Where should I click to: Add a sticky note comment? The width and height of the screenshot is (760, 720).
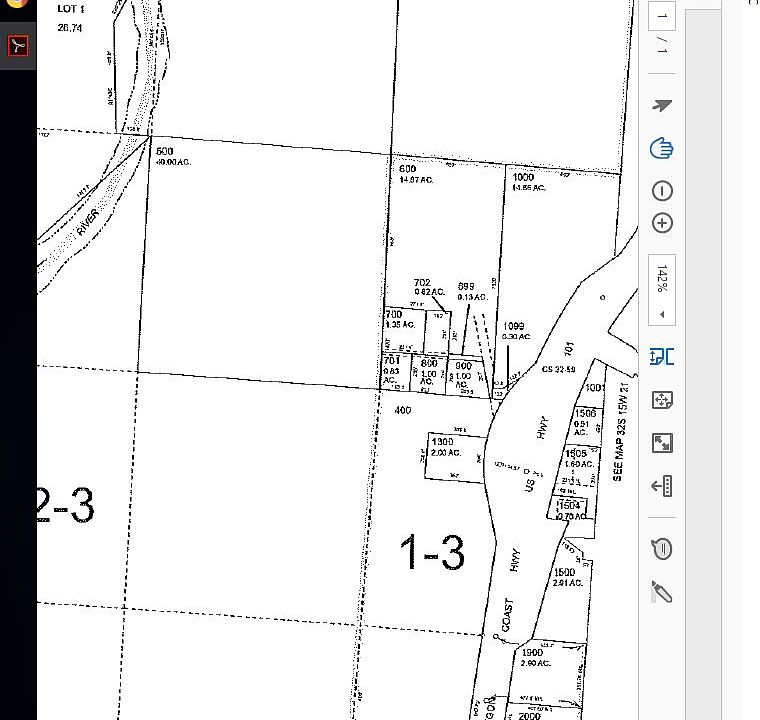[662, 549]
